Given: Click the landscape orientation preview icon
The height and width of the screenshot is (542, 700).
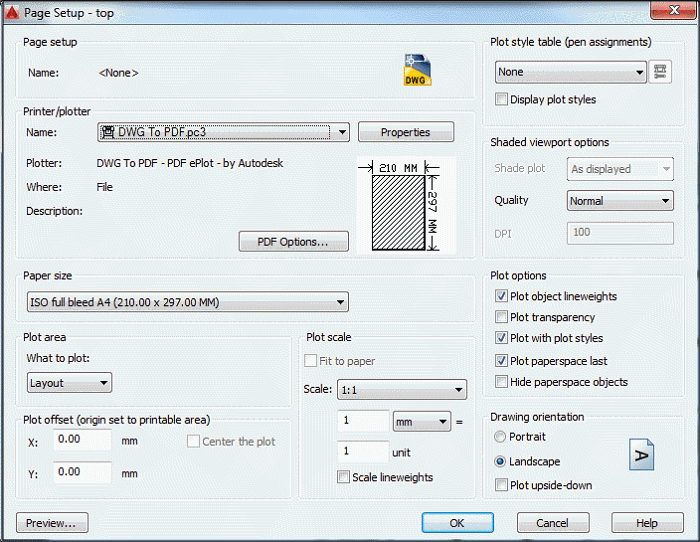Looking at the screenshot, I should [x=641, y=456].
